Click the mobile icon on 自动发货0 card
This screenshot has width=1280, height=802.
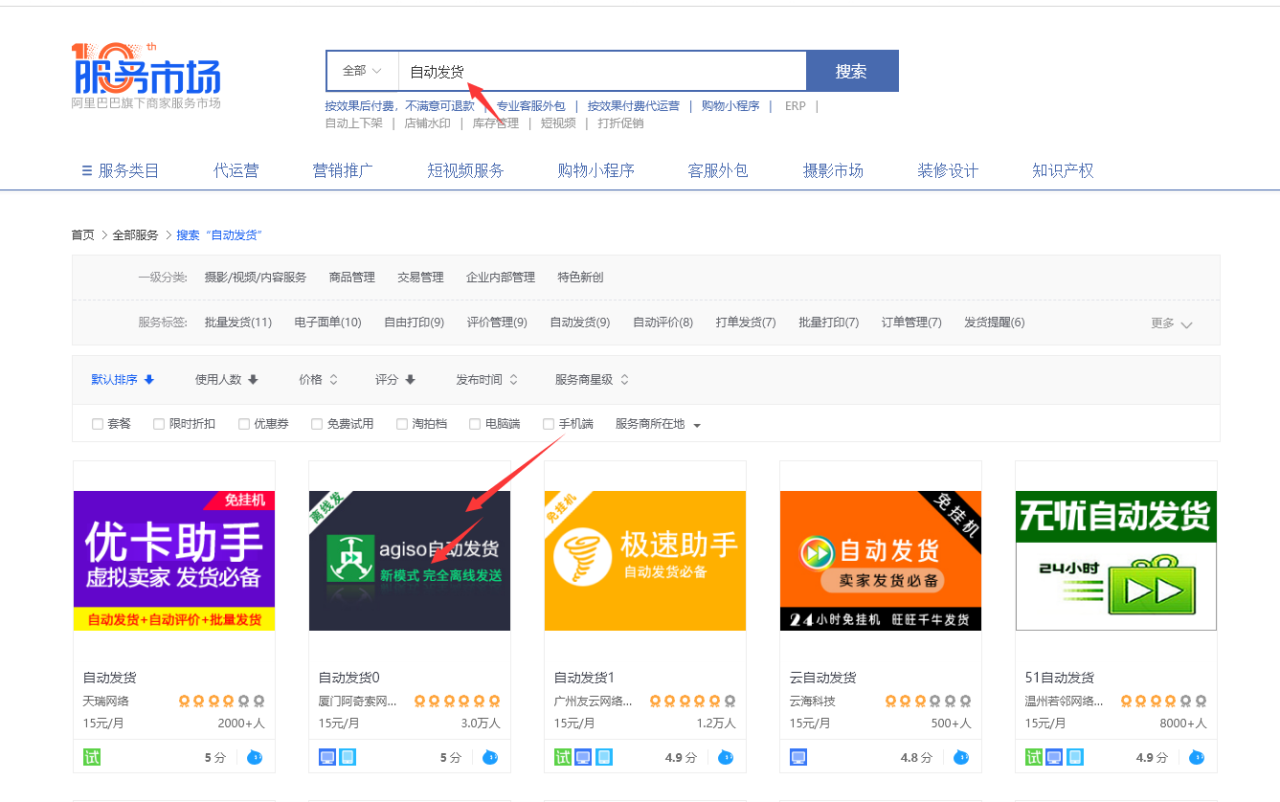tap(347, 757)
